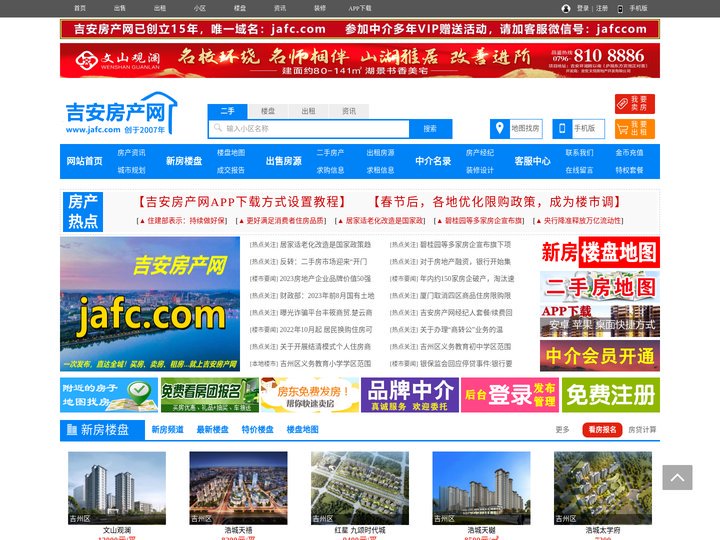Click the 房产热点 blue badge
This screenshot has height=540, width=720.
83,212
